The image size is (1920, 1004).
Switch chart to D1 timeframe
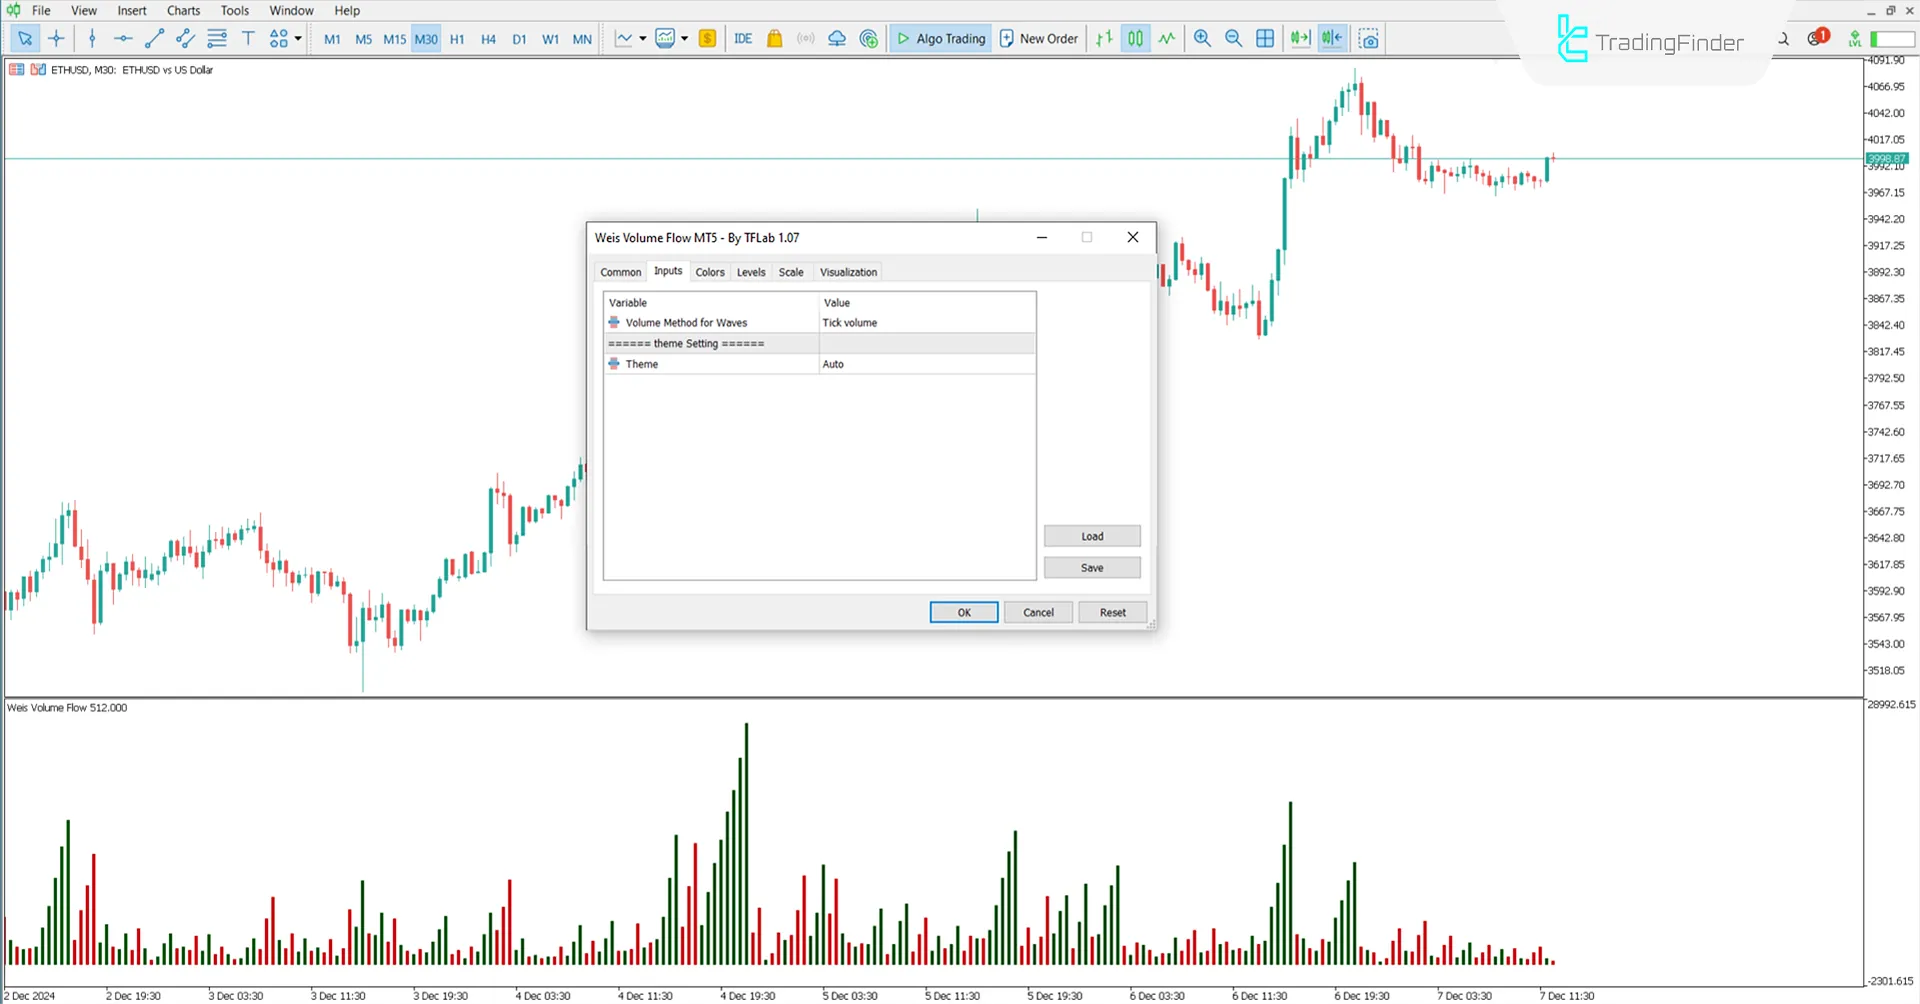point(519,39)
